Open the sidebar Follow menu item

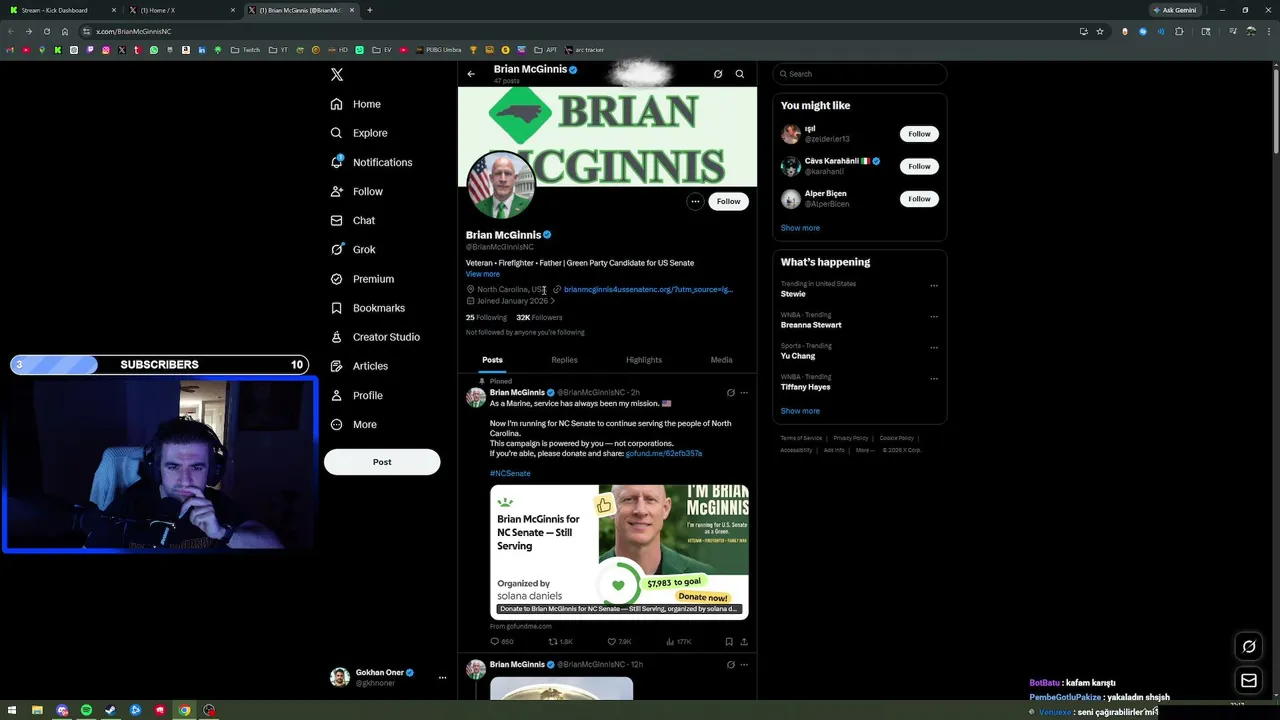pyautogui.click(x=357, y=191)
